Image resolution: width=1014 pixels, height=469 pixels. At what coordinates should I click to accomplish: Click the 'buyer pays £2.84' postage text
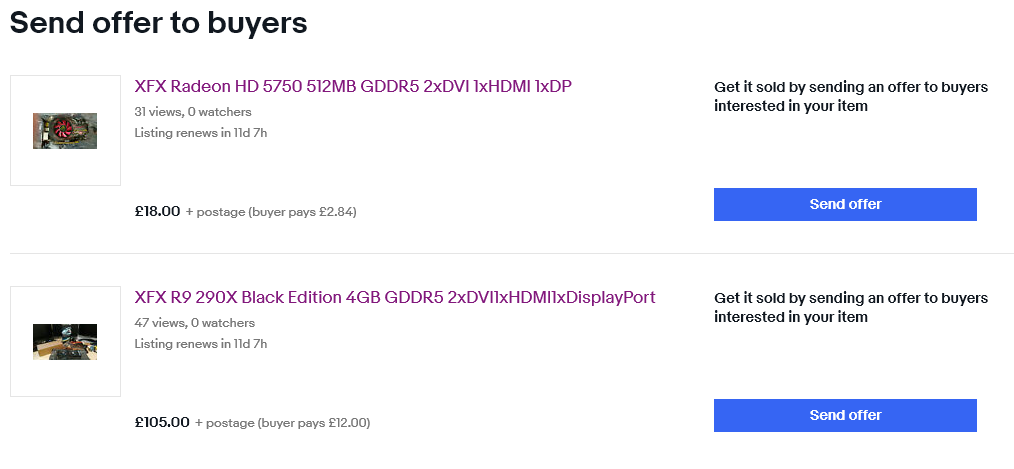click(303, 212)
